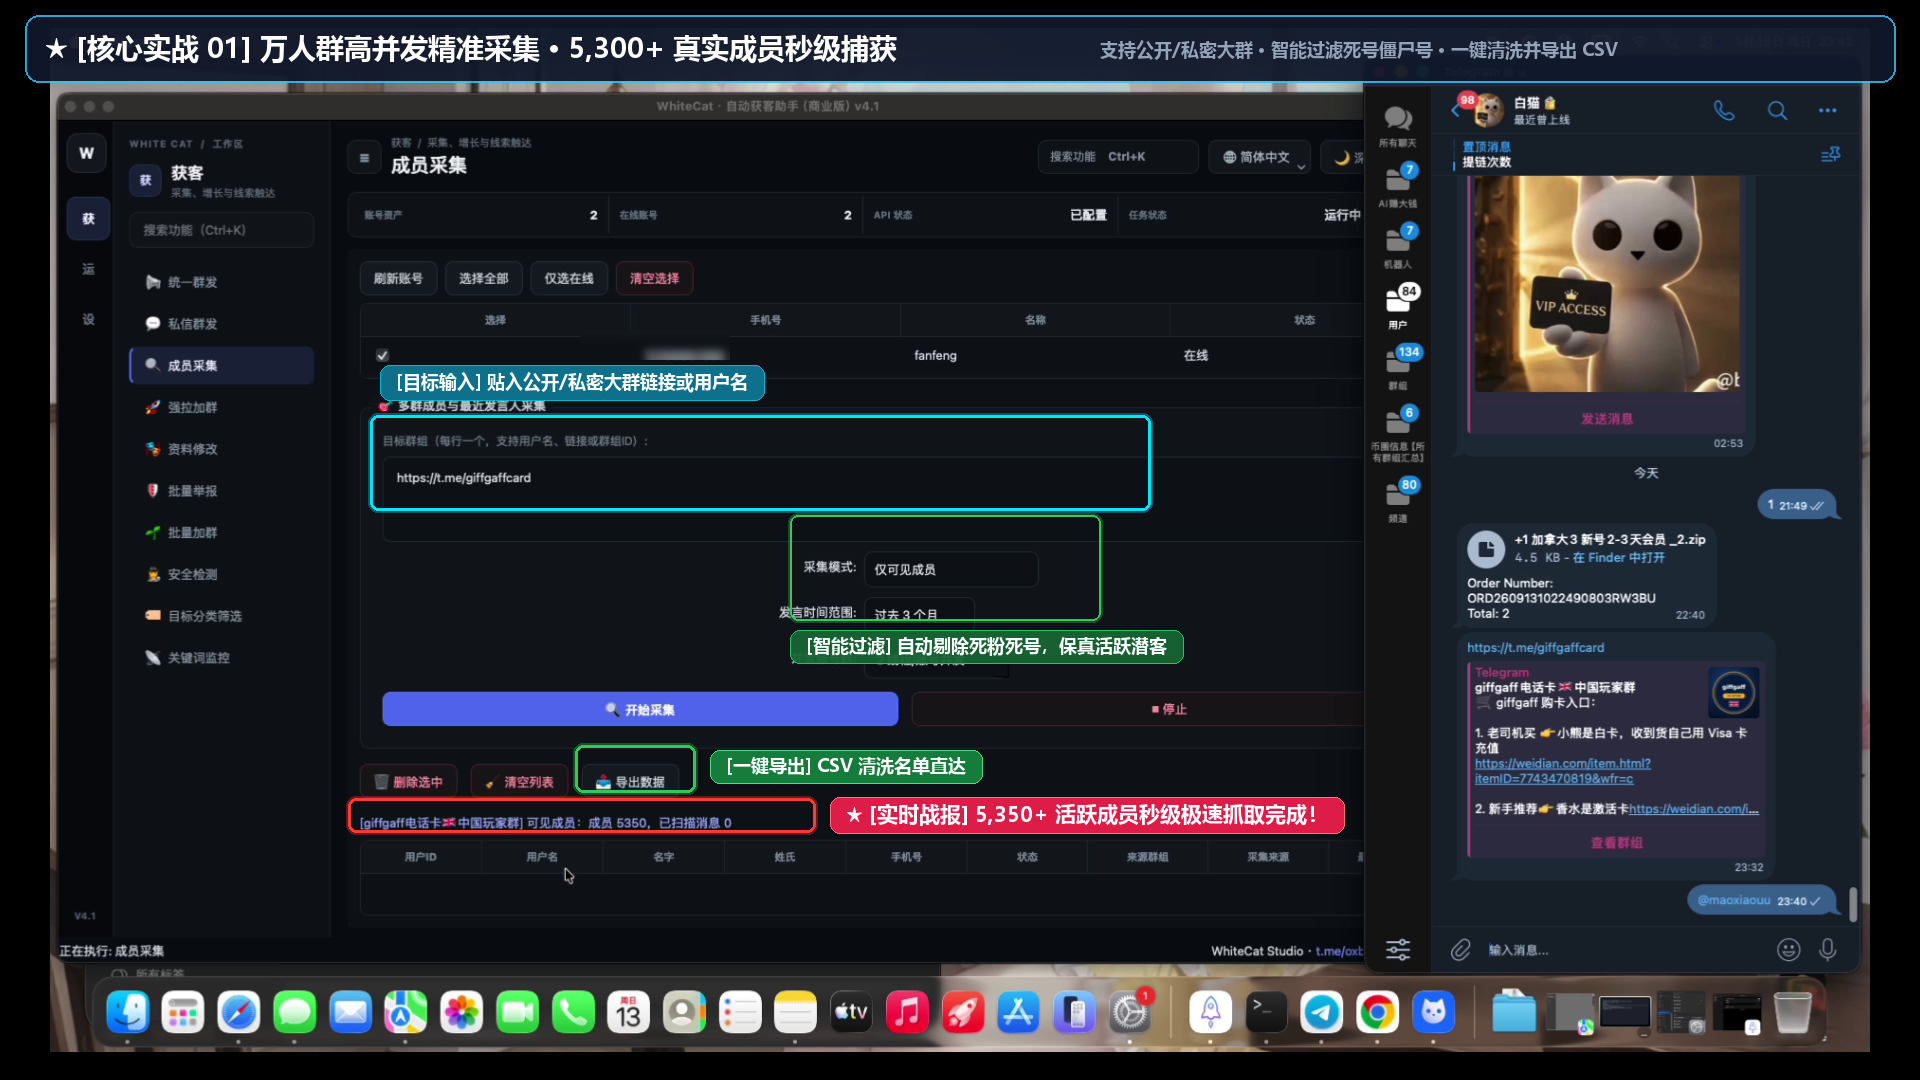Open the 用户 folder in Telegram
Image resolution: width=1920 pixels, height=1080 pixels.
(x=1397, y=307)
